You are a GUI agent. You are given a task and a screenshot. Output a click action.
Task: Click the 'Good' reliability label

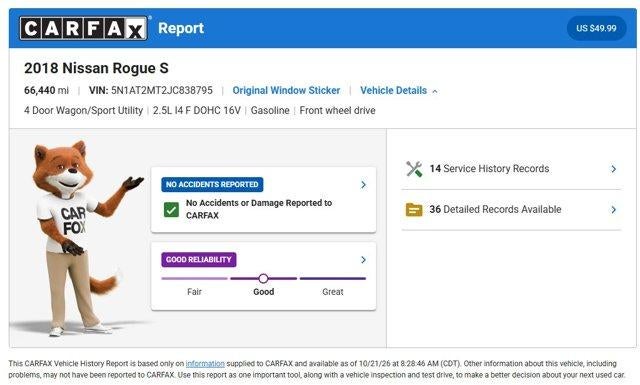tap(264, 292)
